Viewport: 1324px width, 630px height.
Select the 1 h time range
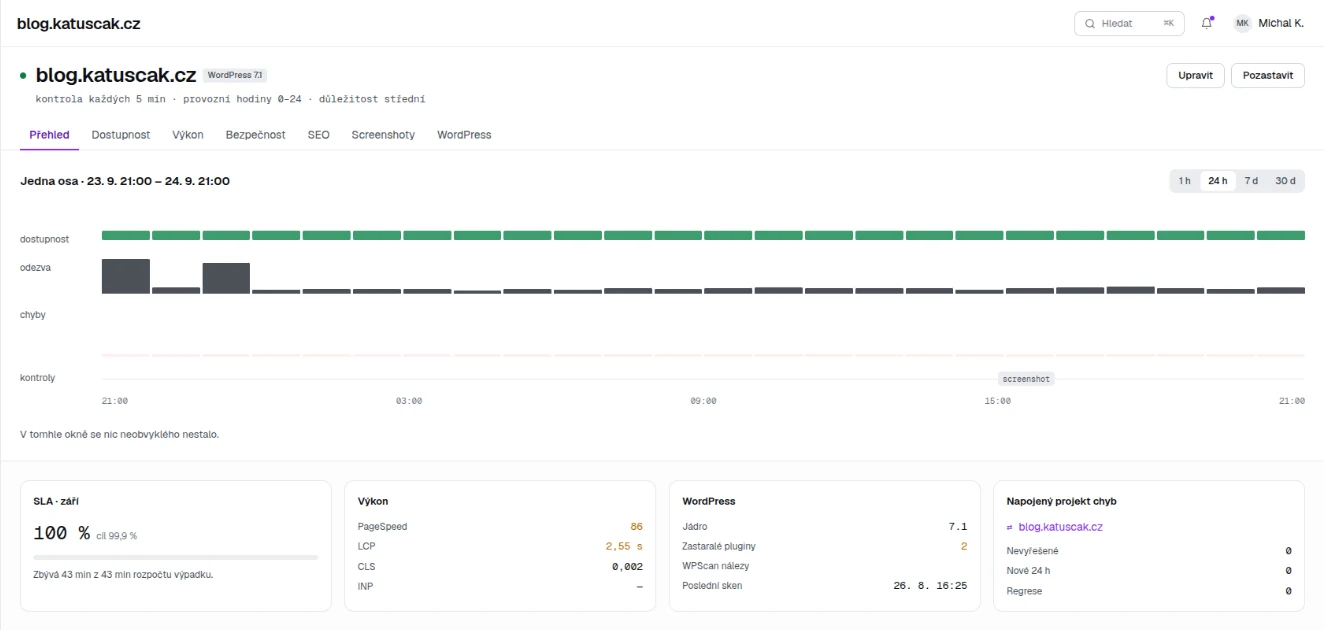pyautogui.click(x=1185, y=181)
